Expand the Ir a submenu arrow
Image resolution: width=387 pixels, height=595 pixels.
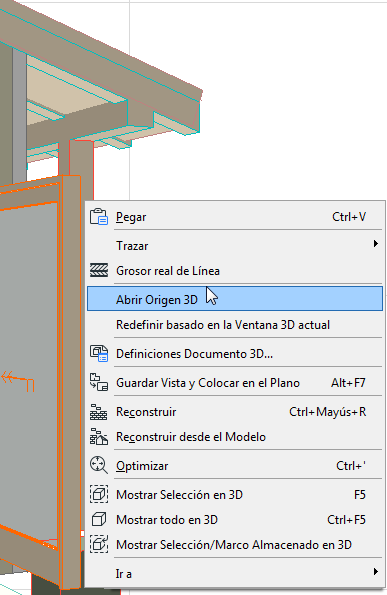coord(376,571)
